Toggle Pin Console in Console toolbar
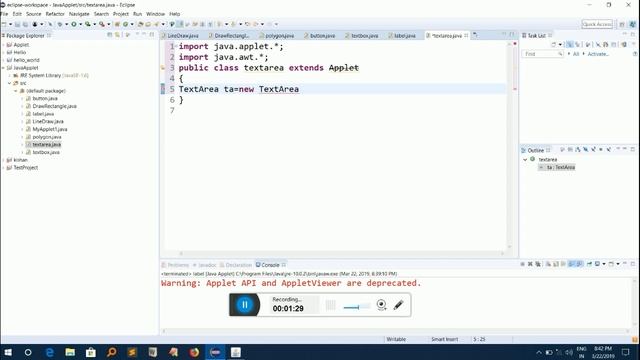 point(589,264)
